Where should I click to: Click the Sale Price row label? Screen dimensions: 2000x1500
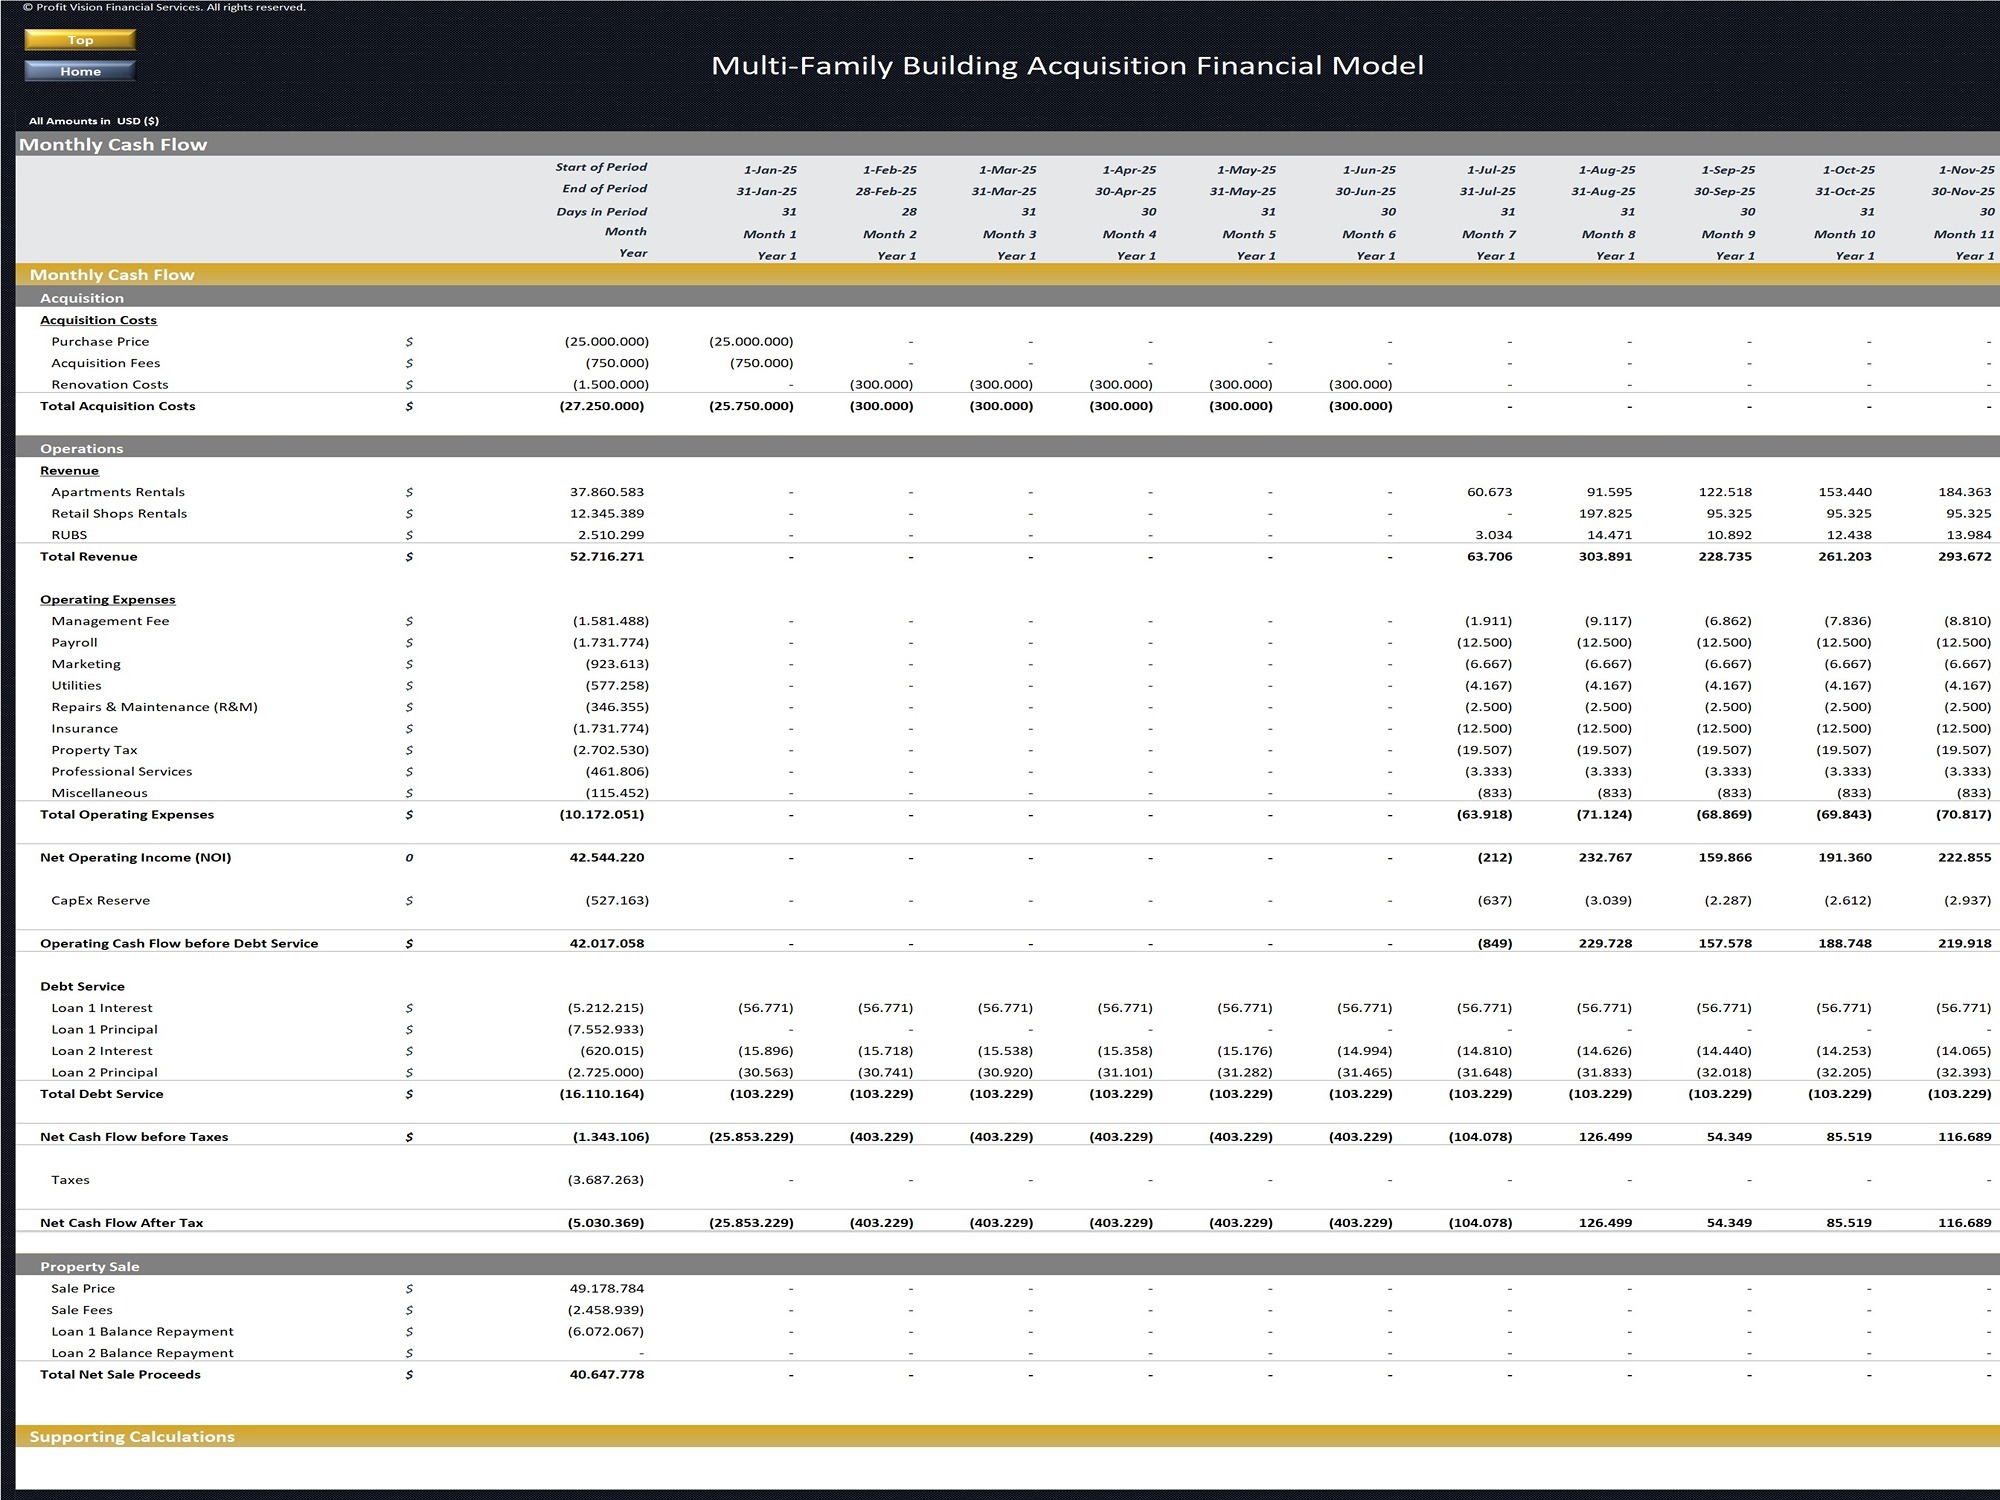pyautogui.click(x=83, y=1289)
